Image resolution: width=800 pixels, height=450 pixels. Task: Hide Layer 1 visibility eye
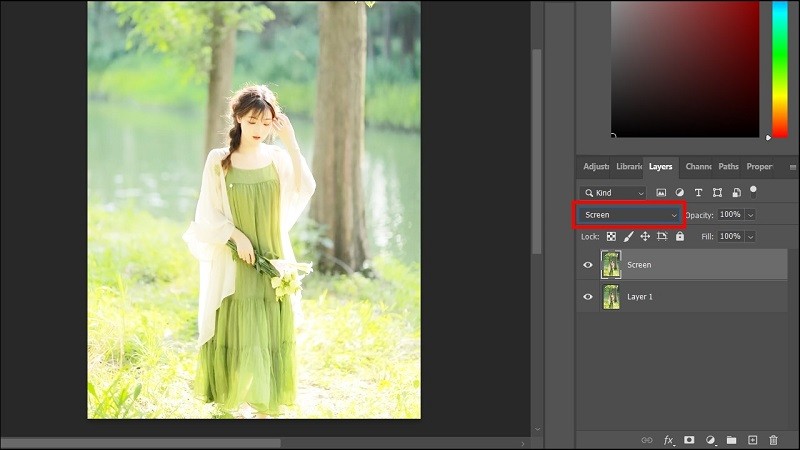coord(588,296)
